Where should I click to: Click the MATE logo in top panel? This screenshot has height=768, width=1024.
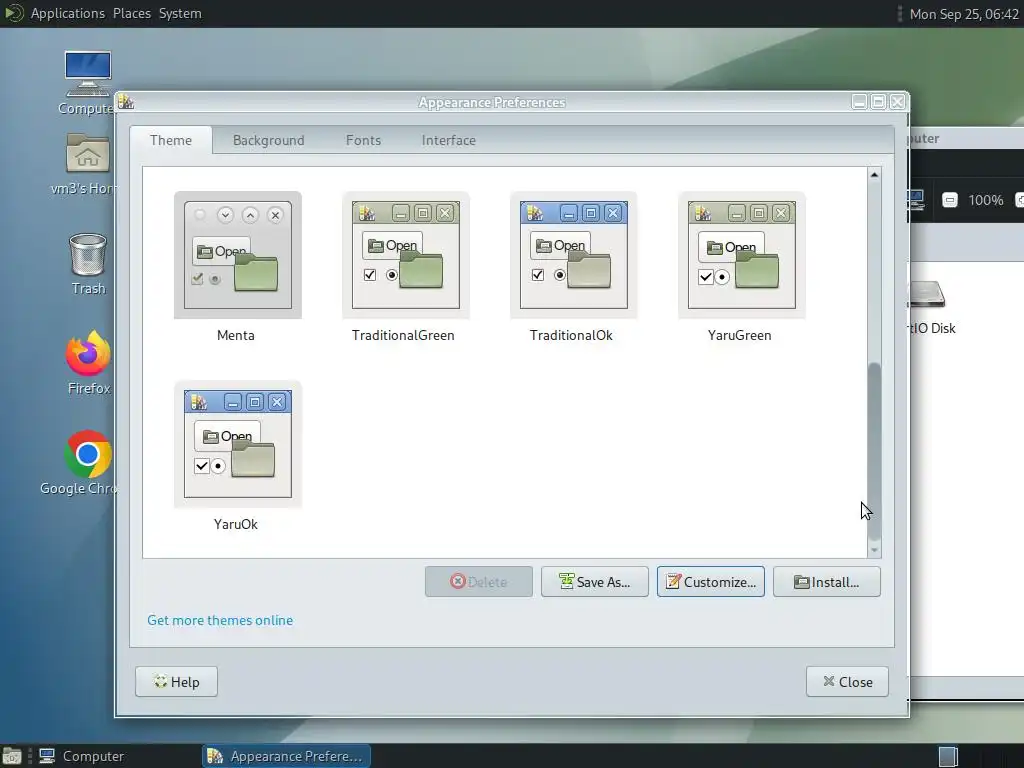(x=14, y=13)
